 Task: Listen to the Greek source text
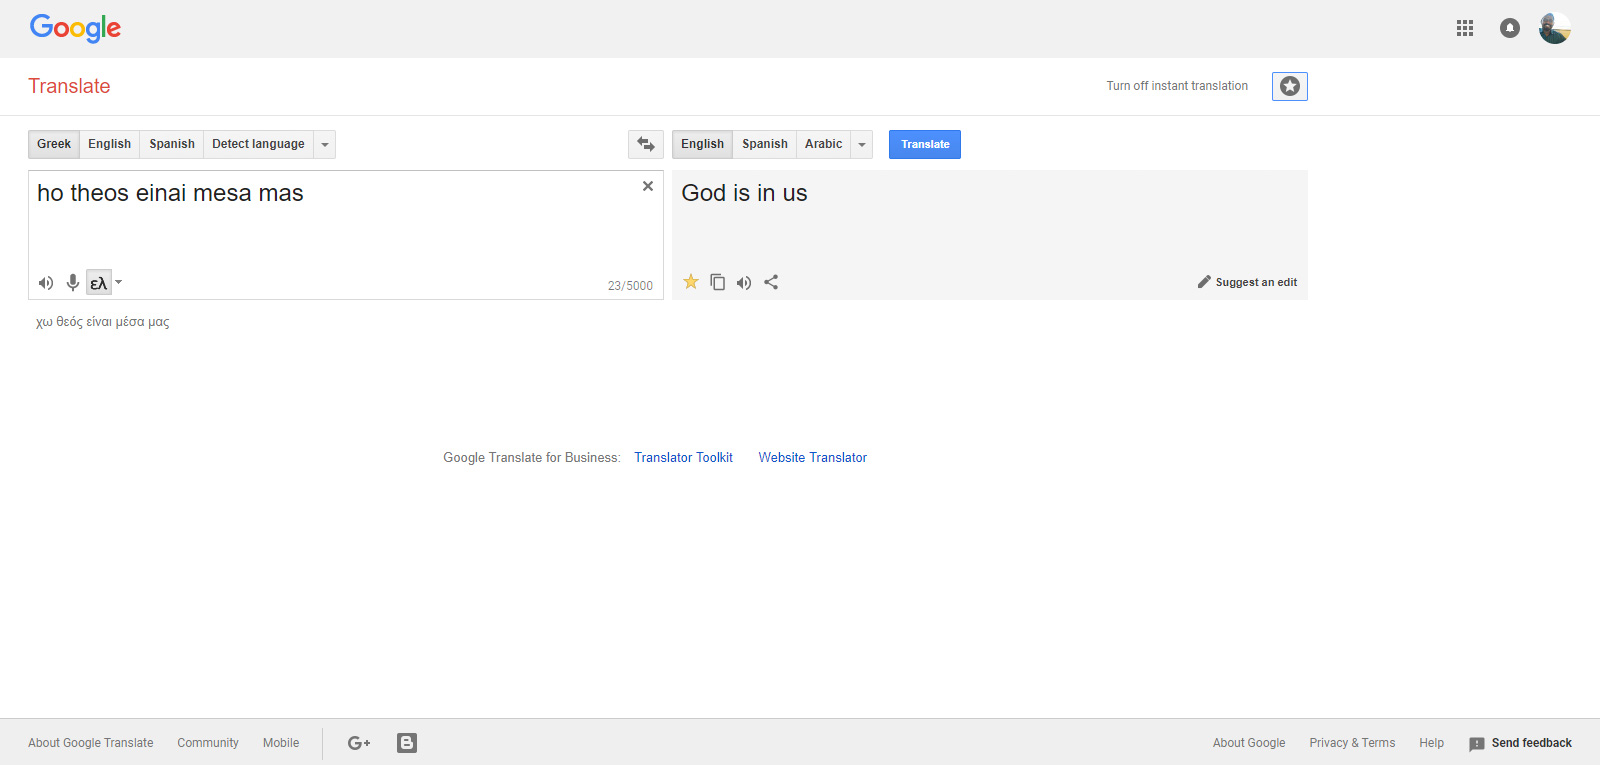46,283
